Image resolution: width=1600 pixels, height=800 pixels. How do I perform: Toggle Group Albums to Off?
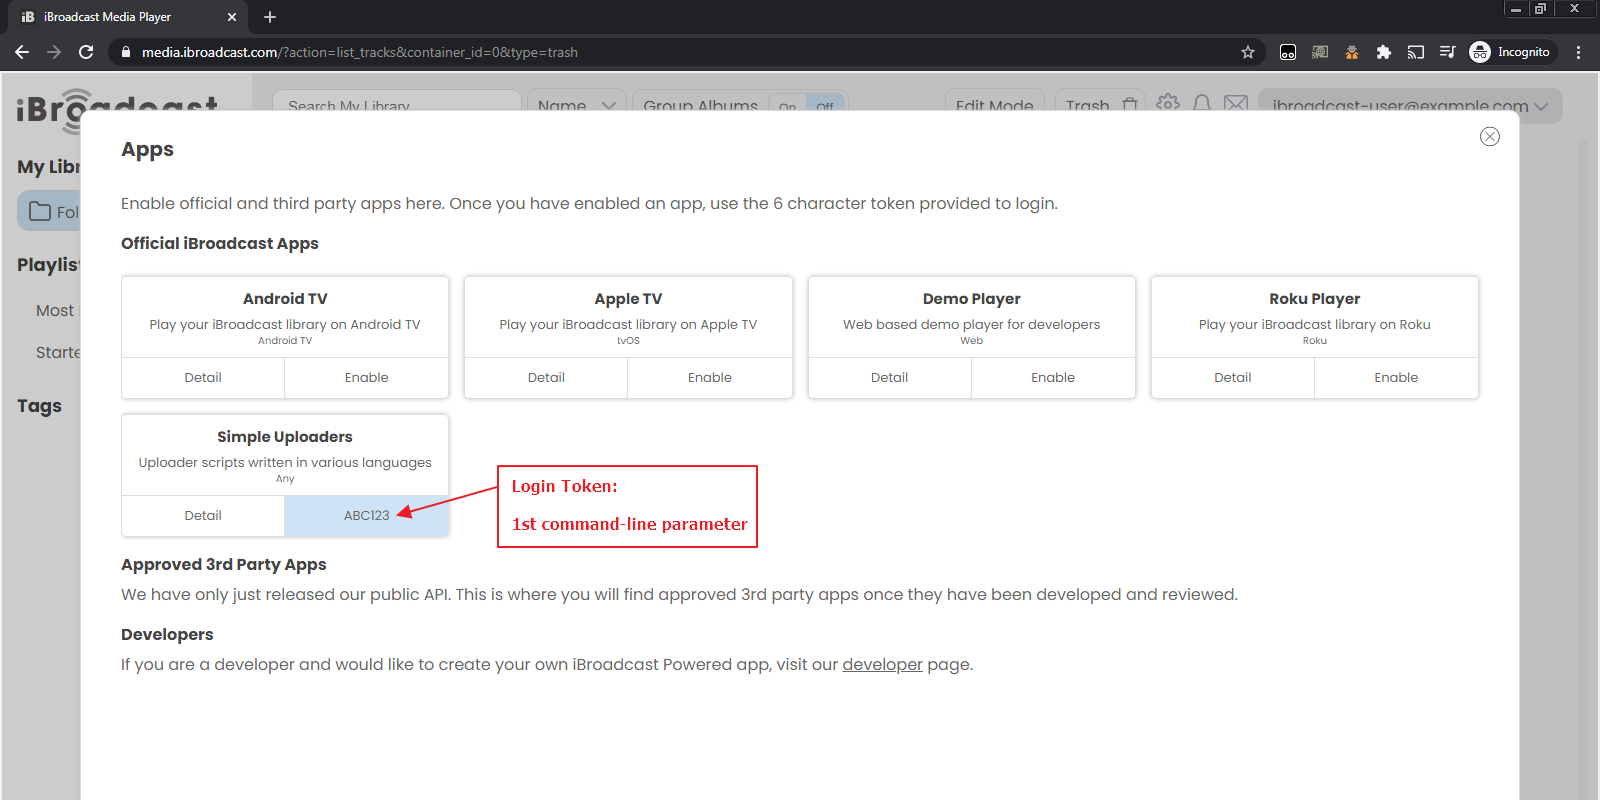pyautogui.click(x=825, y=106)
